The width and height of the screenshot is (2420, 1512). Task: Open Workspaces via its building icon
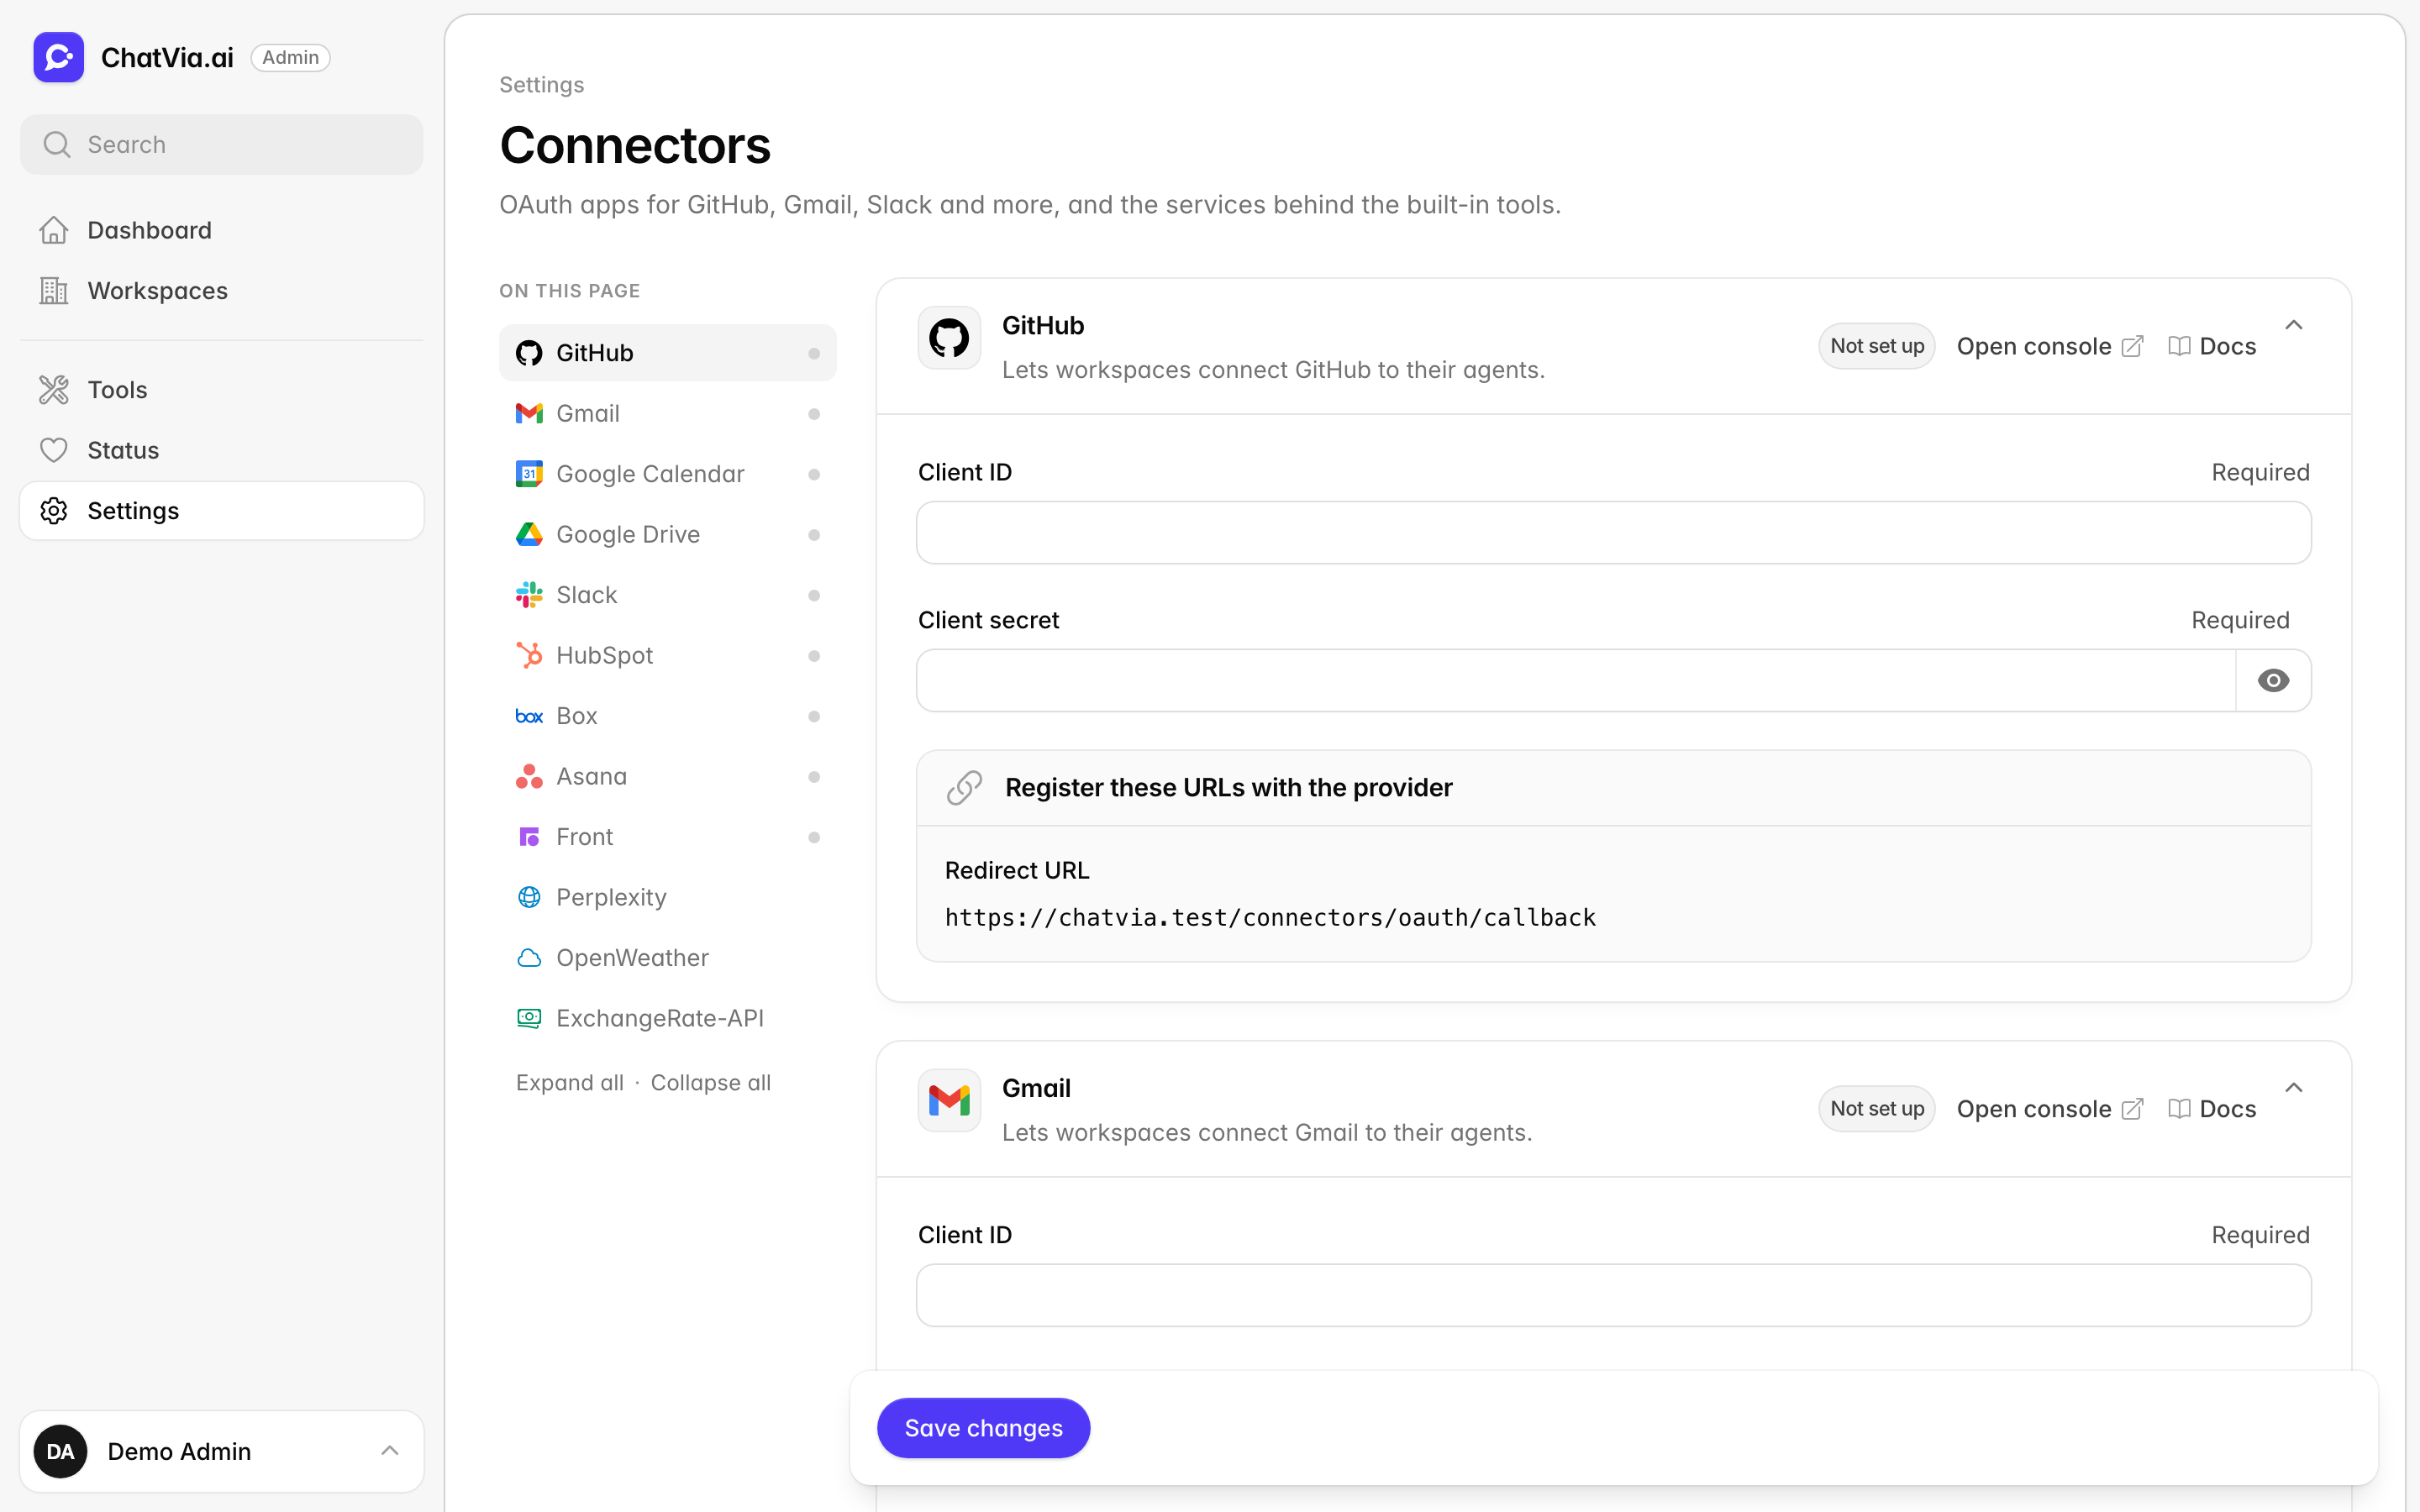(54, 291)
